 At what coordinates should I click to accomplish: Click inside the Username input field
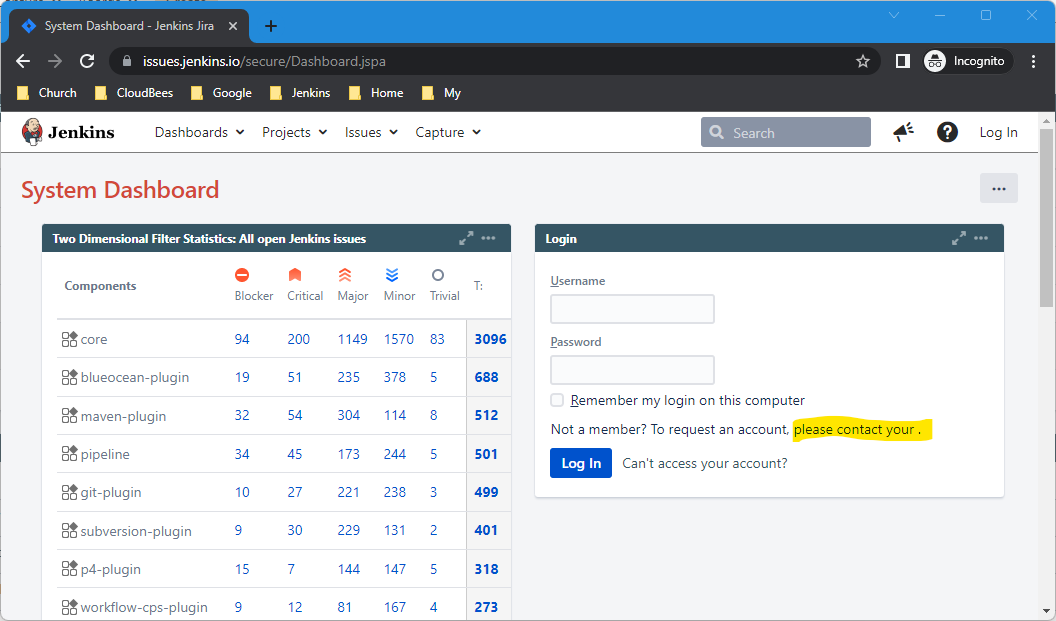point(632,308)
